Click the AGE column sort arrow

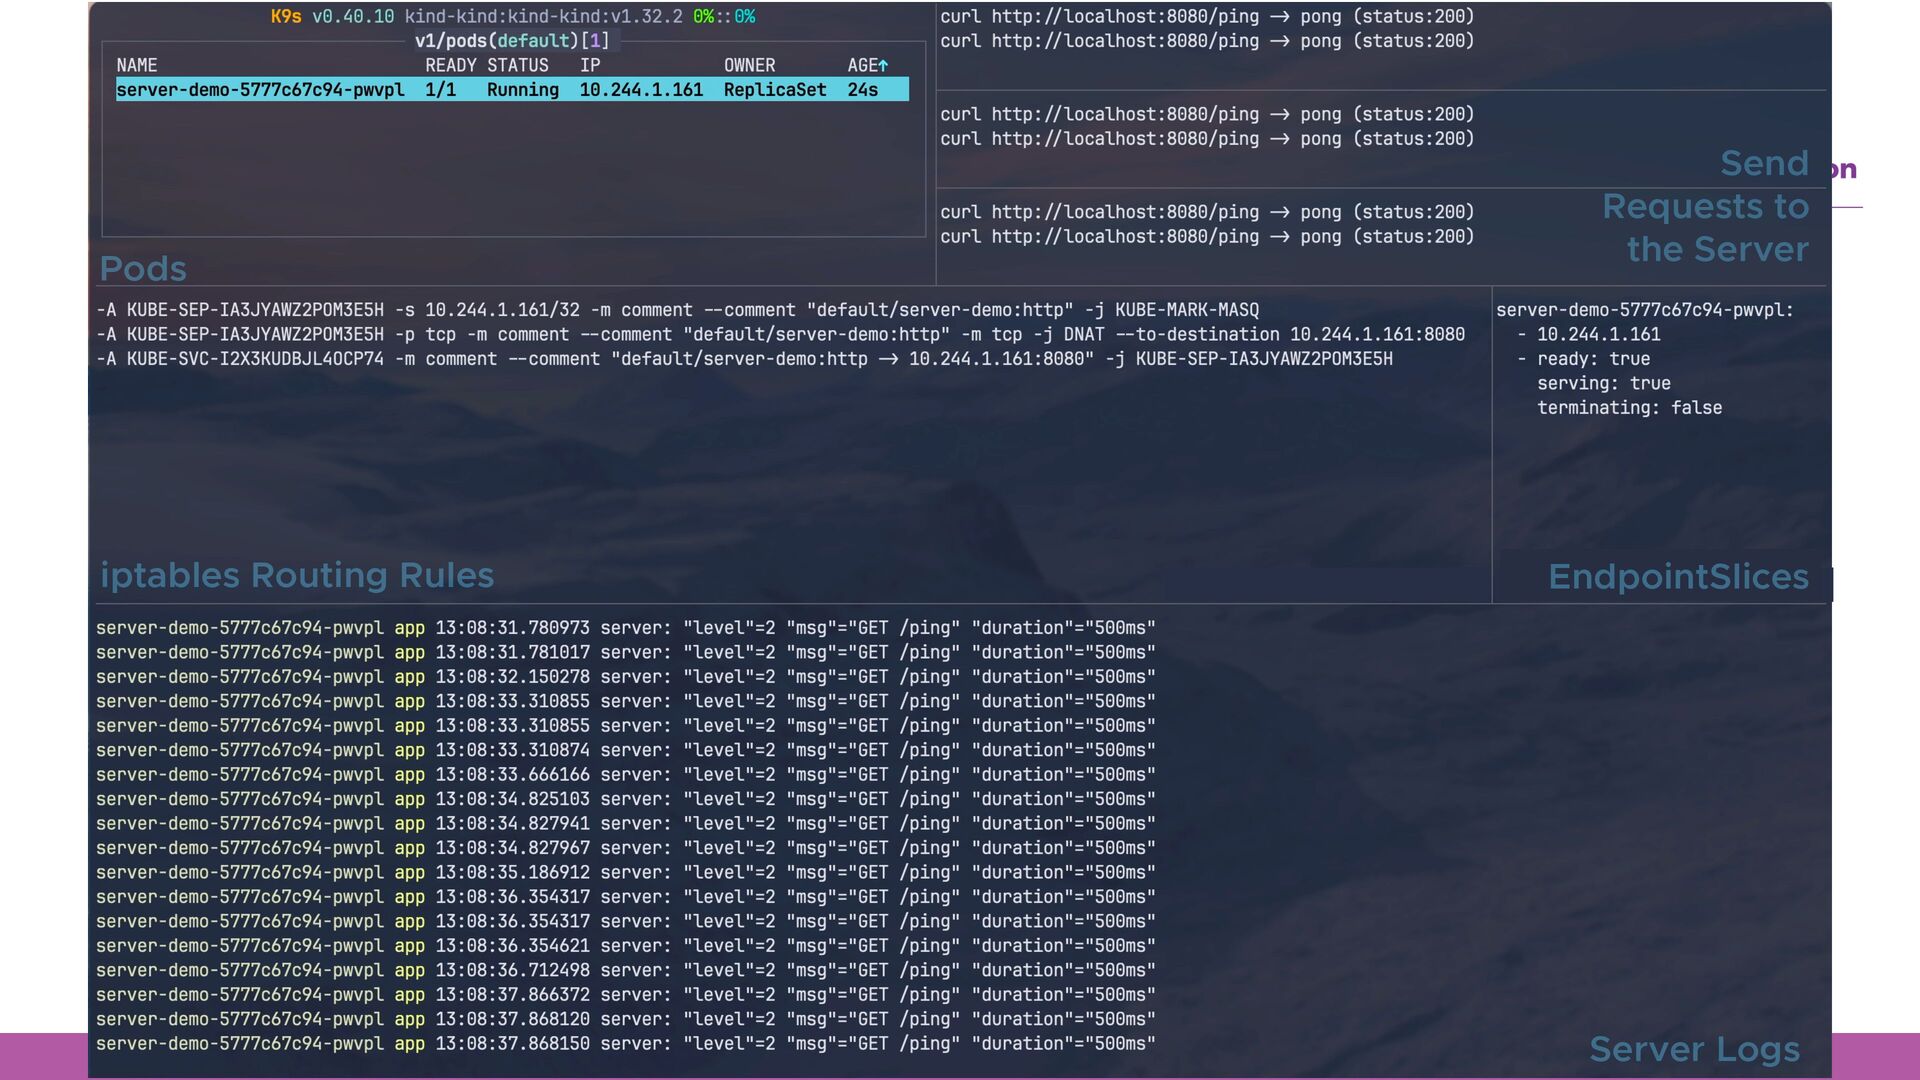tap(883, 66)
